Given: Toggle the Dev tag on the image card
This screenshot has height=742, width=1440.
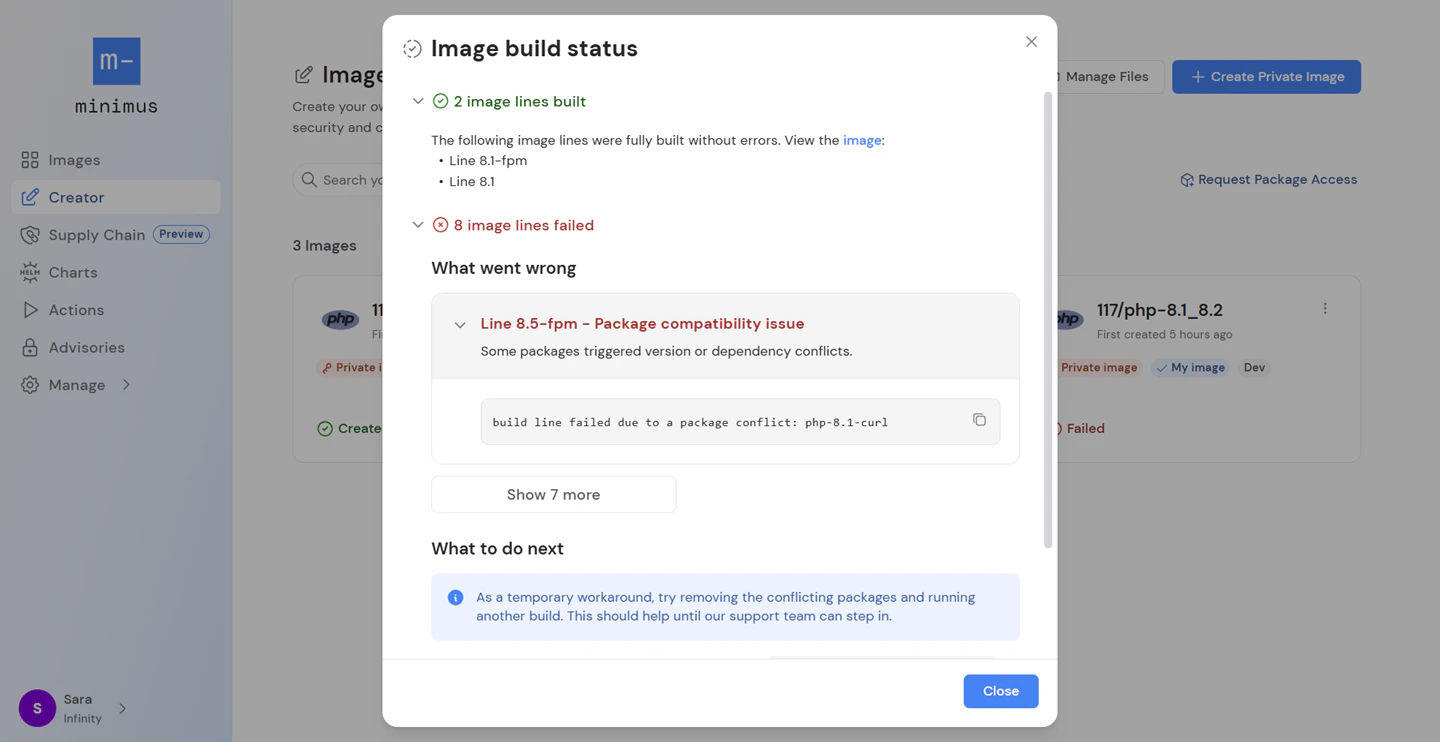Looking at the screenshot, I should [1254, 367].
